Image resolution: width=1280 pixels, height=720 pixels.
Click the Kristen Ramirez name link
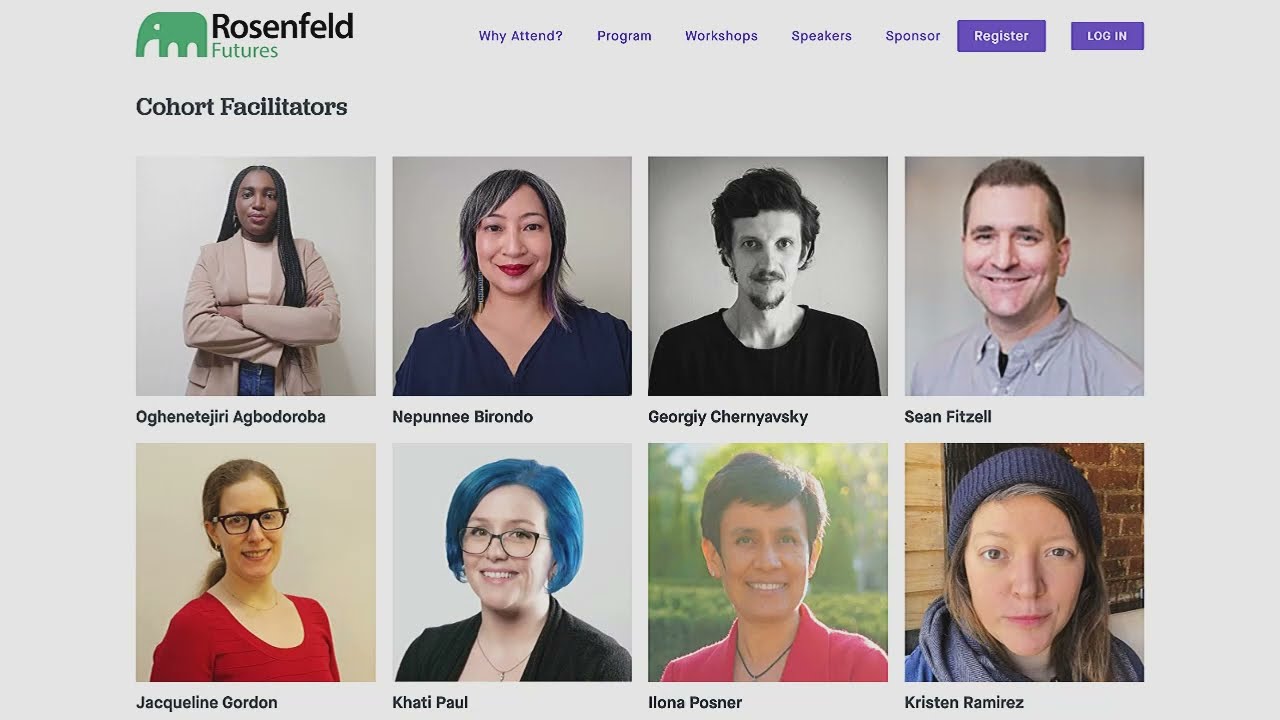(x=964, y=703)
